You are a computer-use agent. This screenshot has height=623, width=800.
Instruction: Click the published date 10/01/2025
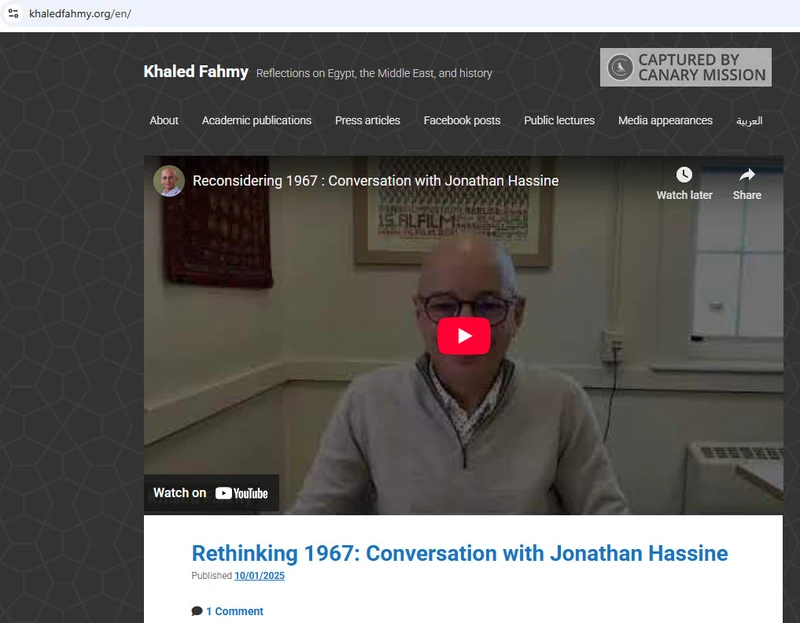(x=259, y=576)
